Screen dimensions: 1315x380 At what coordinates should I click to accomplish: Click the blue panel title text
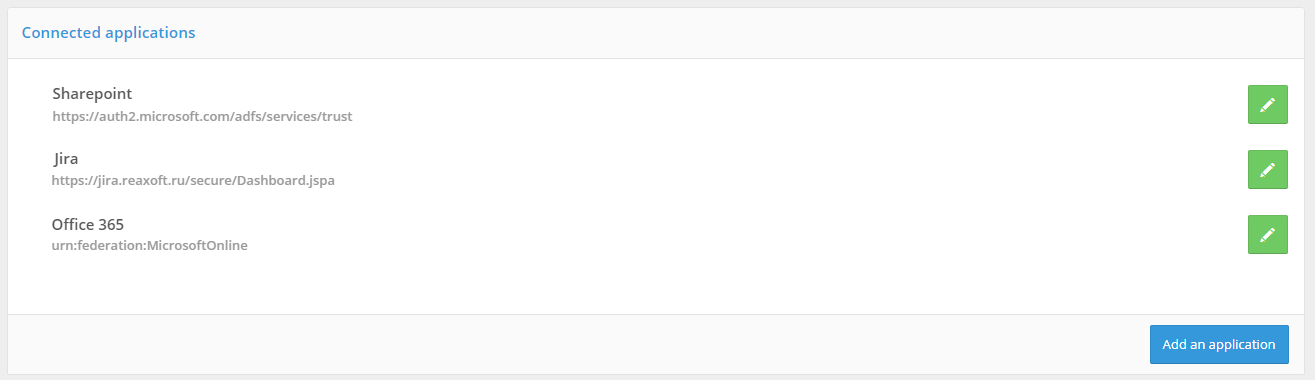pyautogui.click(x=108, y=33)
